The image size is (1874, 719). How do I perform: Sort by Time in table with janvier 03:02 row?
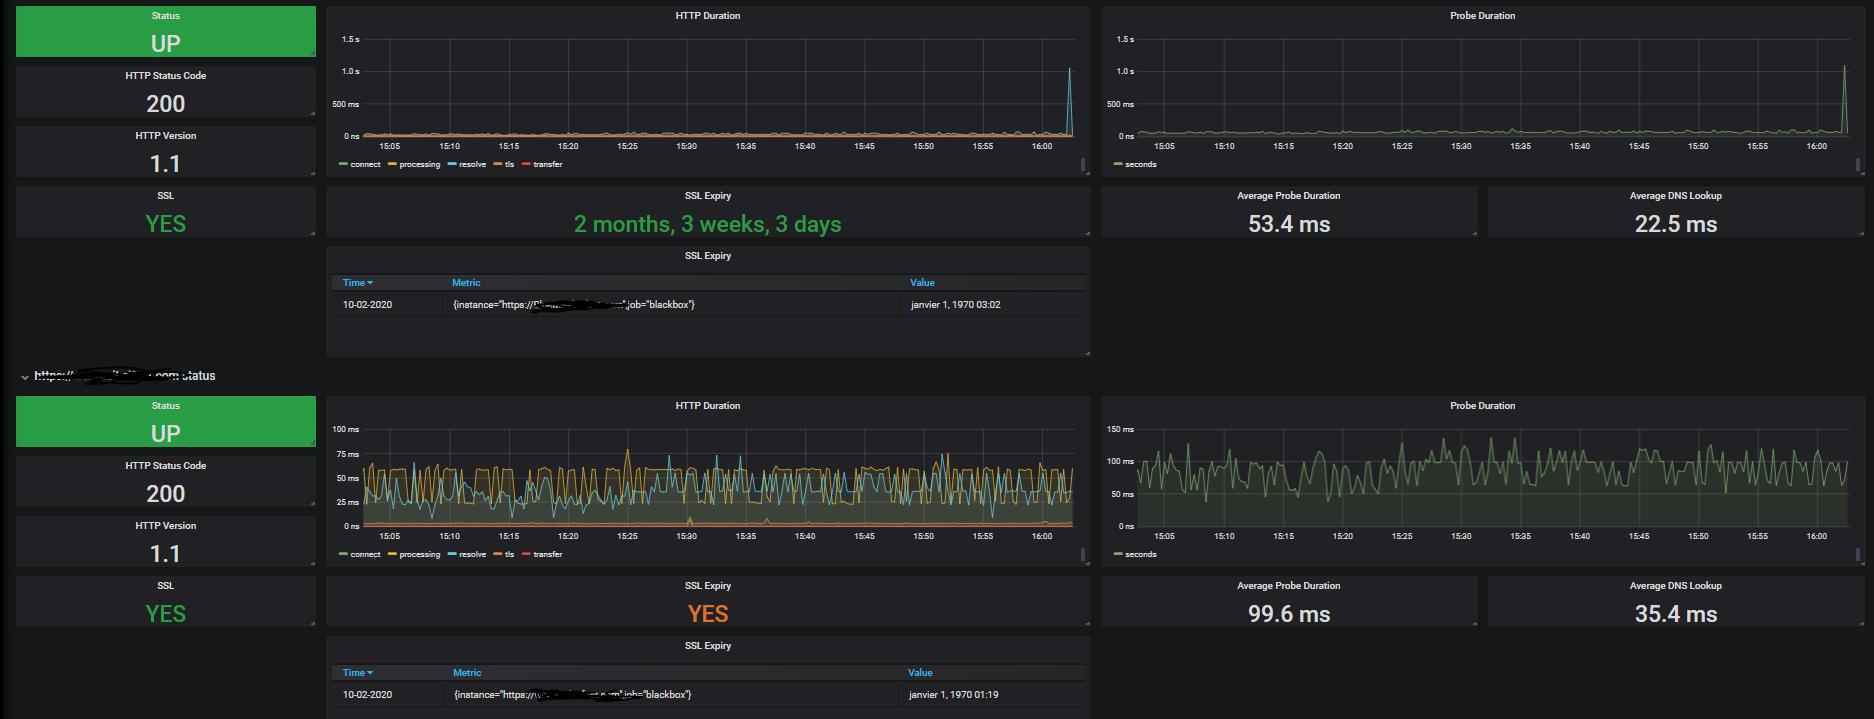click(358, 283)
